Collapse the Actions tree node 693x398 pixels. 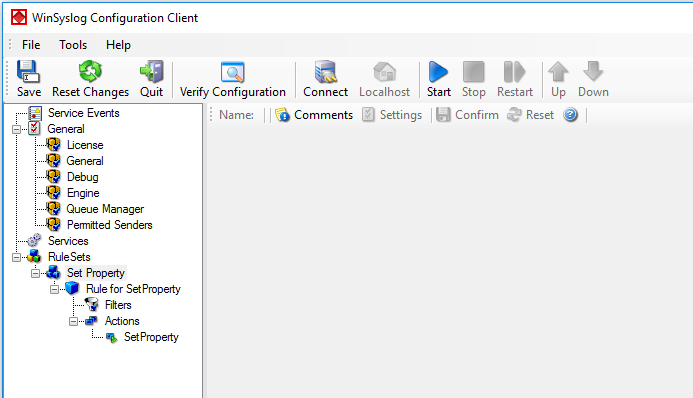point(73,321)
